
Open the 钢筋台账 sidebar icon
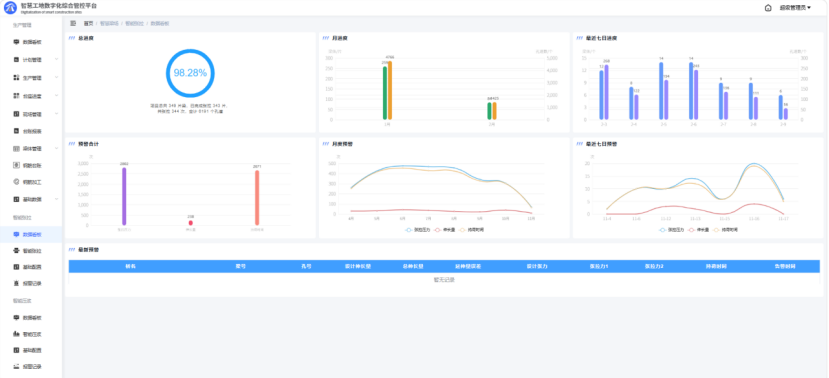tap(16, 165)
